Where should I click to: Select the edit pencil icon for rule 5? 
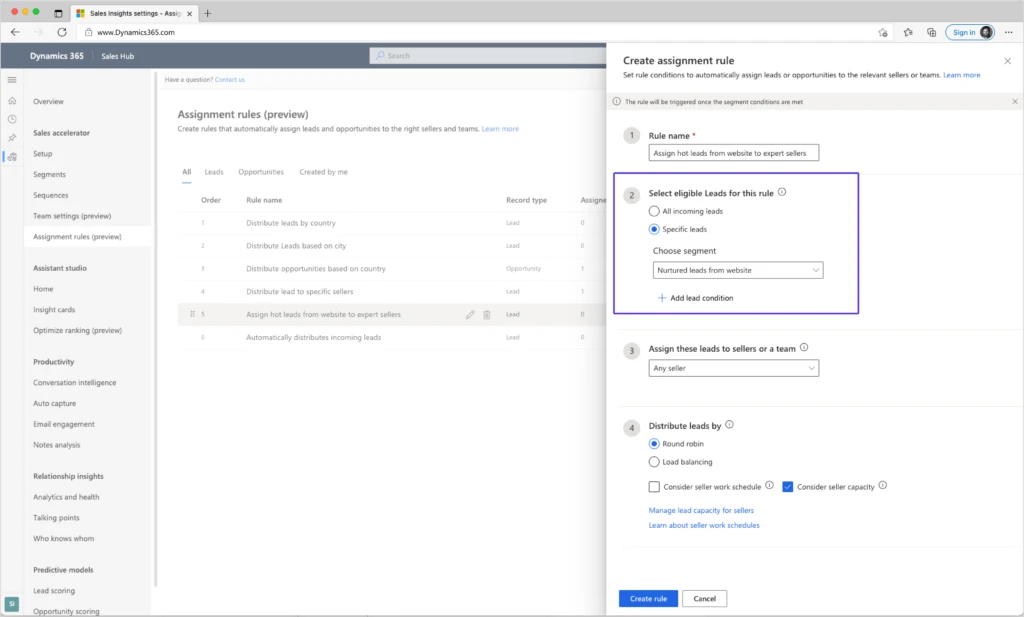click(470, 314)
